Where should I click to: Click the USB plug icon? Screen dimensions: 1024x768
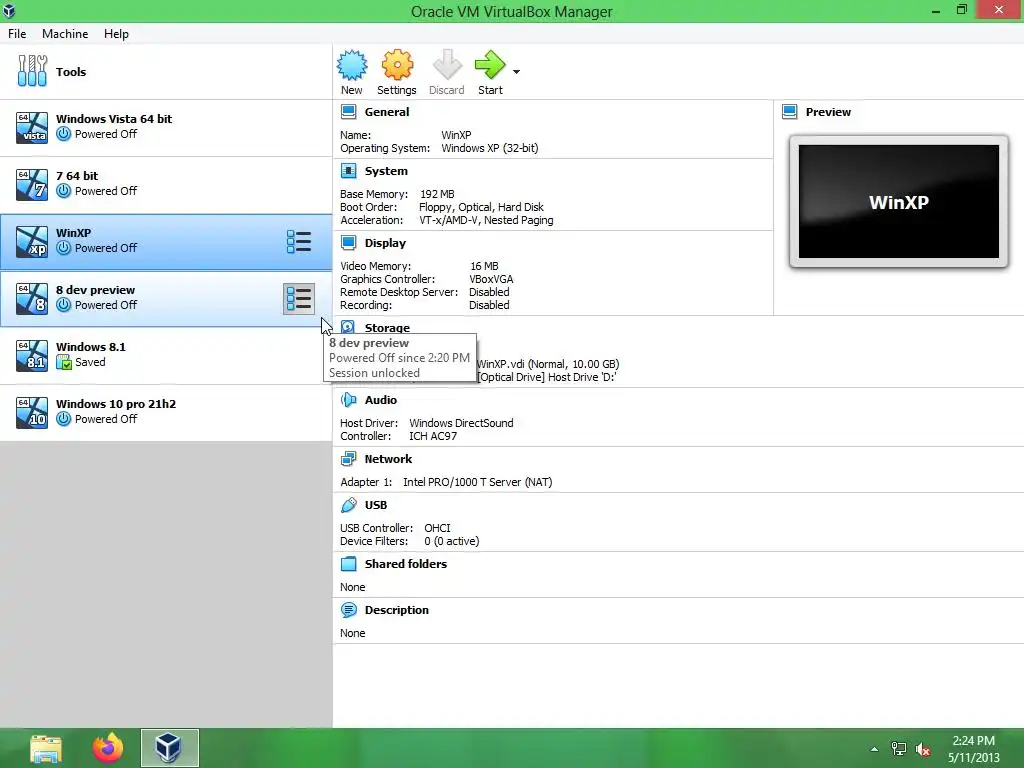349,505
